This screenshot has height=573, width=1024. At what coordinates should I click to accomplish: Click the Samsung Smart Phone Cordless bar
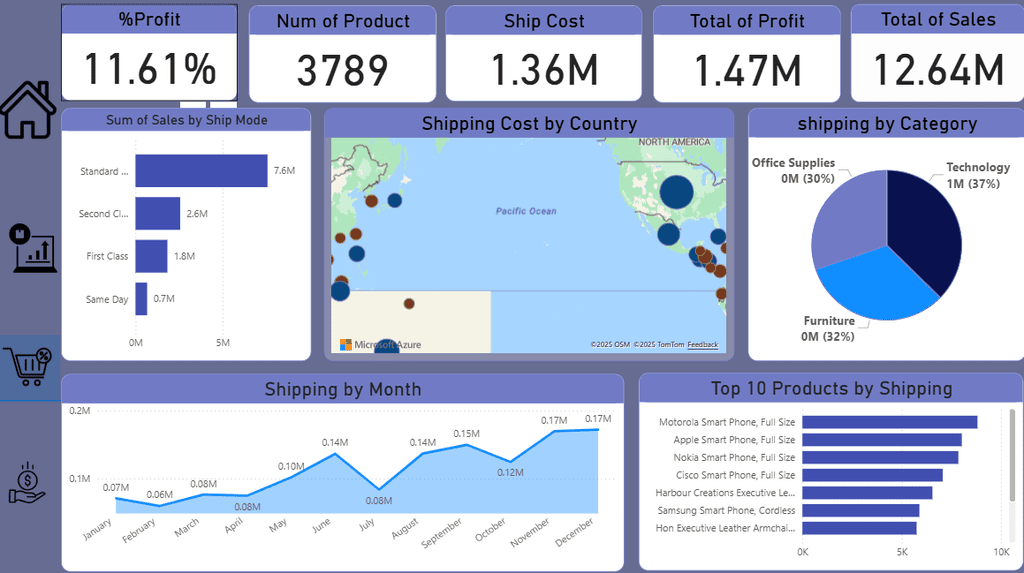click(x=861, y=510)
